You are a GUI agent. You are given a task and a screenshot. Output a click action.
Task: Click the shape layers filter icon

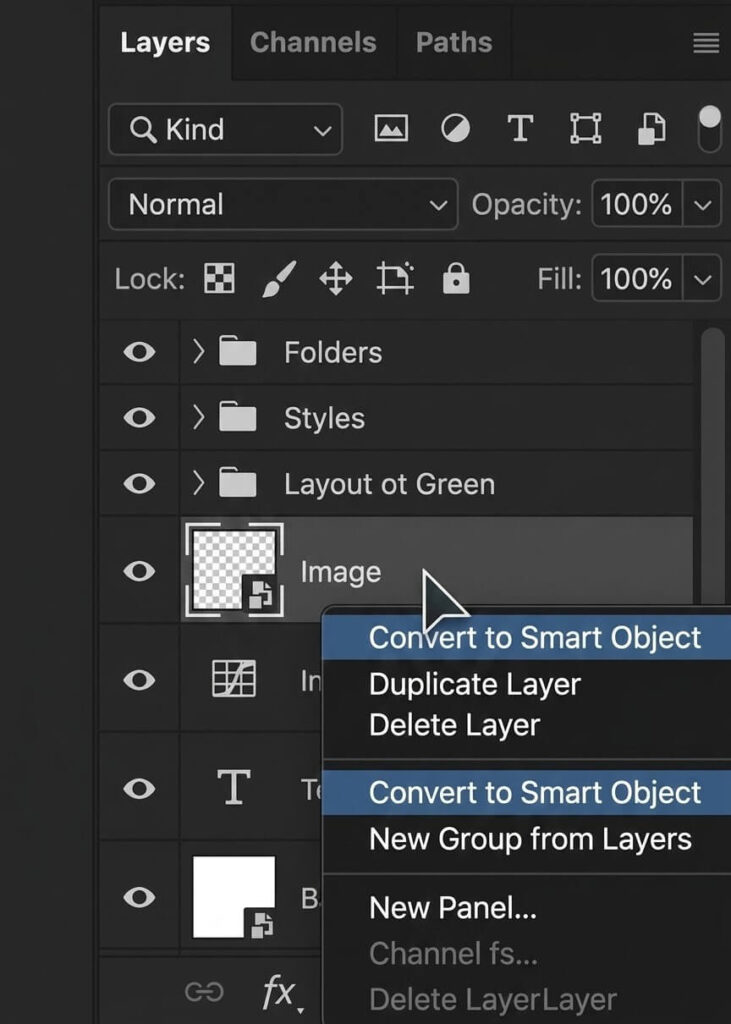pyautogui.click(x=585, y=128)
